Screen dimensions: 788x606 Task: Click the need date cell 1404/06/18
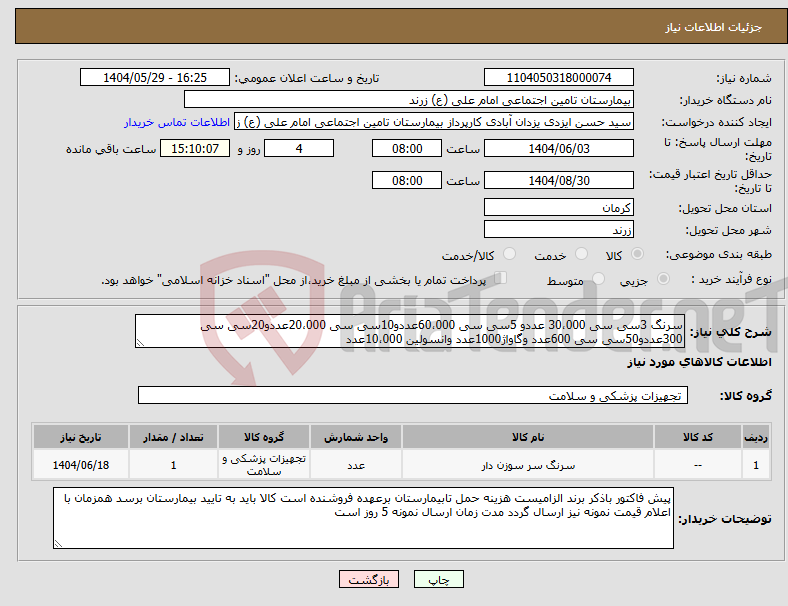point(81,465)
